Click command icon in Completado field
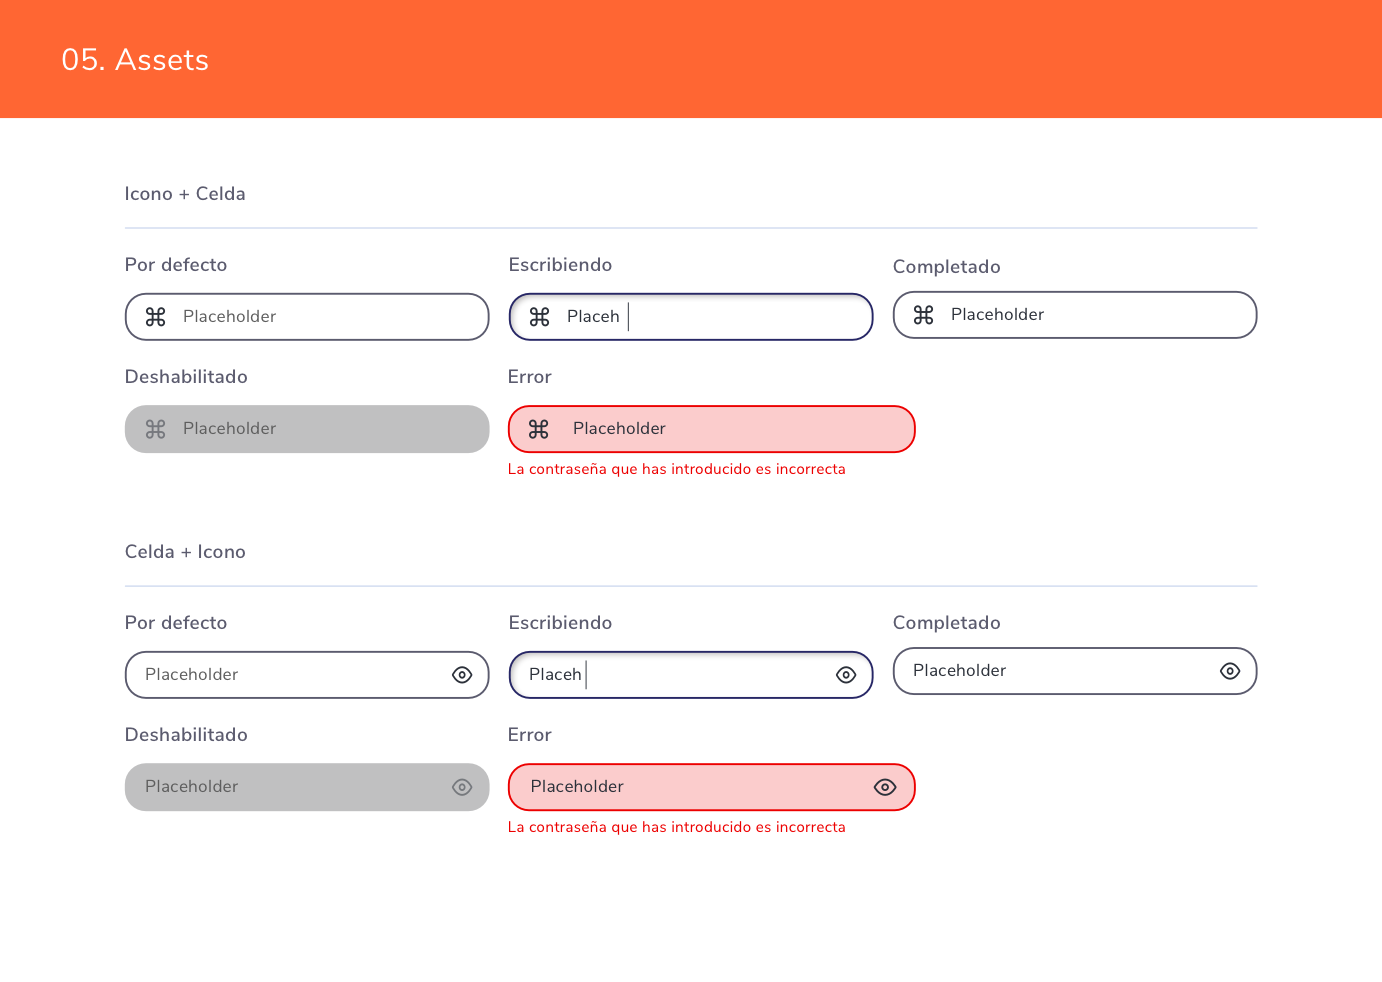The height and width of the screenshot is (982, 1382). tap(924, 315)
